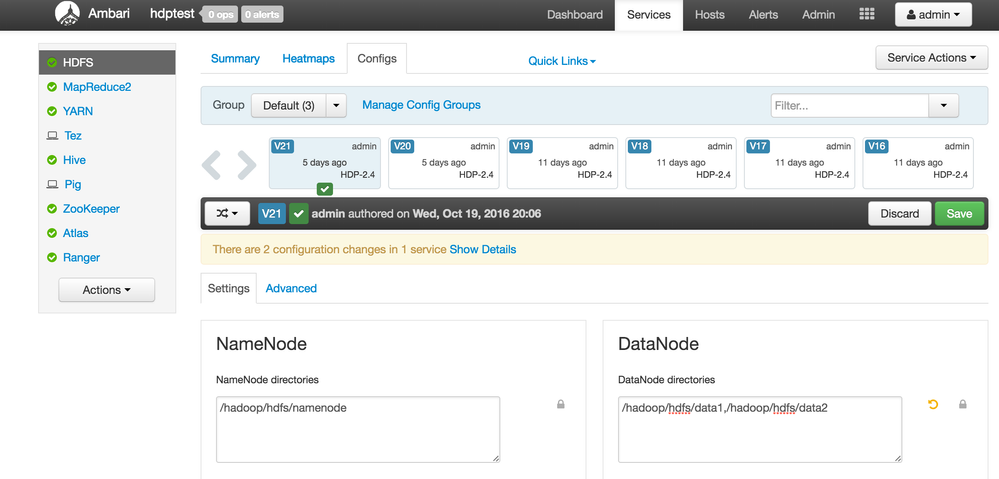This screenshot has height=479, width=999.
Task: Open the views grid icon in top navigation
Action: tap(867, 15)
